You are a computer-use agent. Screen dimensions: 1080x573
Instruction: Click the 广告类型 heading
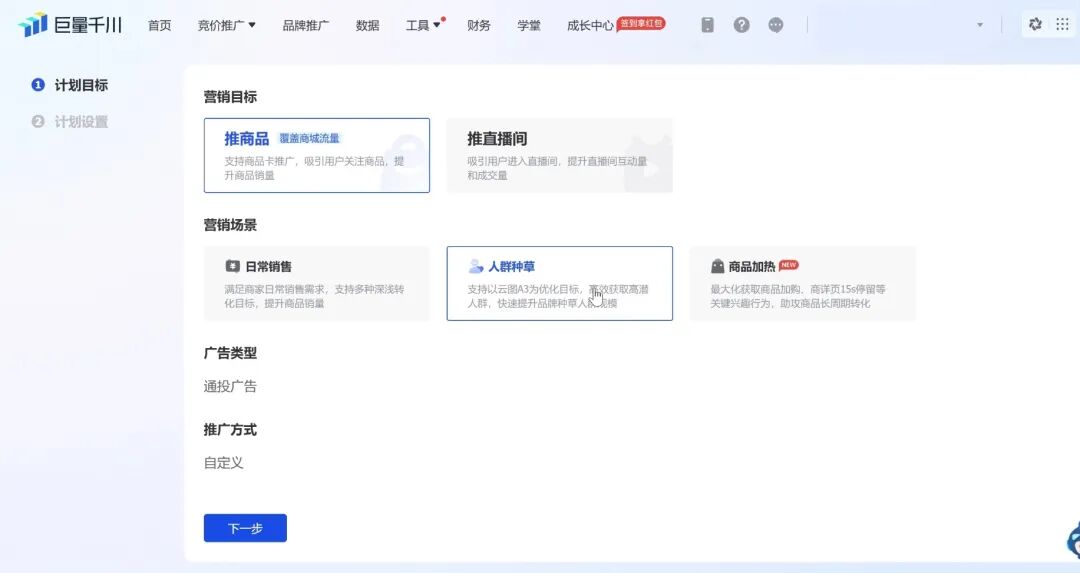230,353
